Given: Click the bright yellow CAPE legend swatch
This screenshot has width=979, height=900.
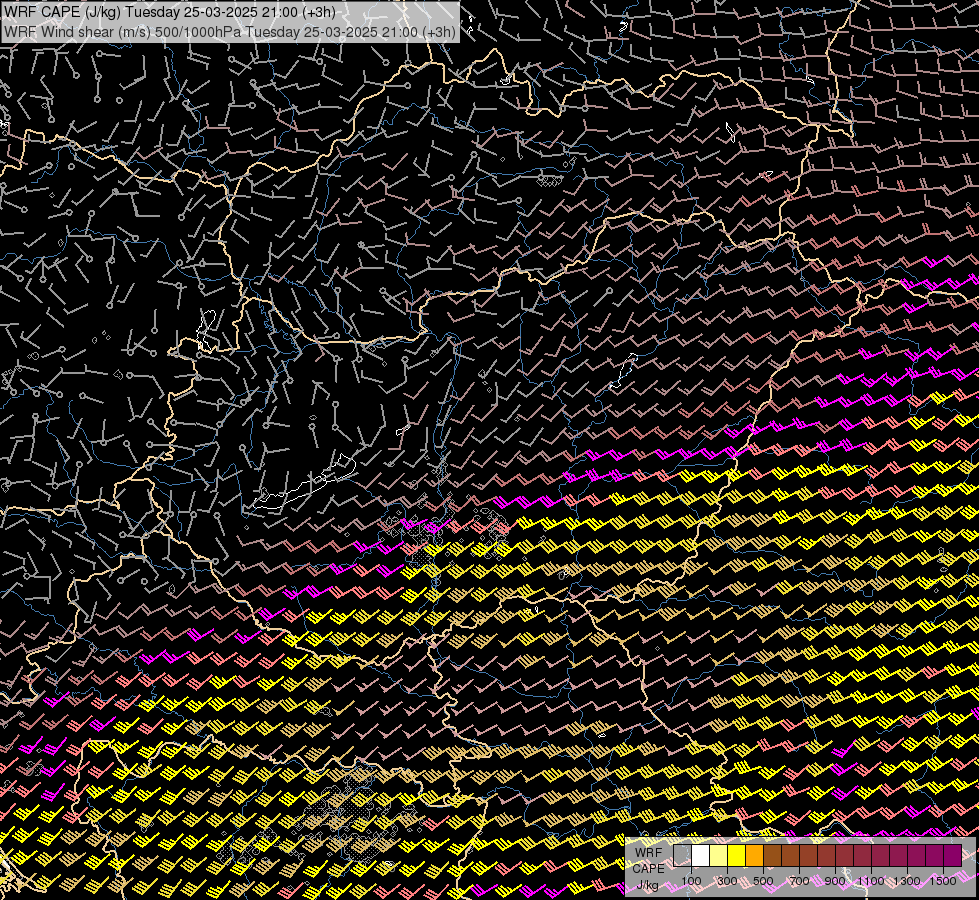Looking at the screenshot, I should coord(737,855).
